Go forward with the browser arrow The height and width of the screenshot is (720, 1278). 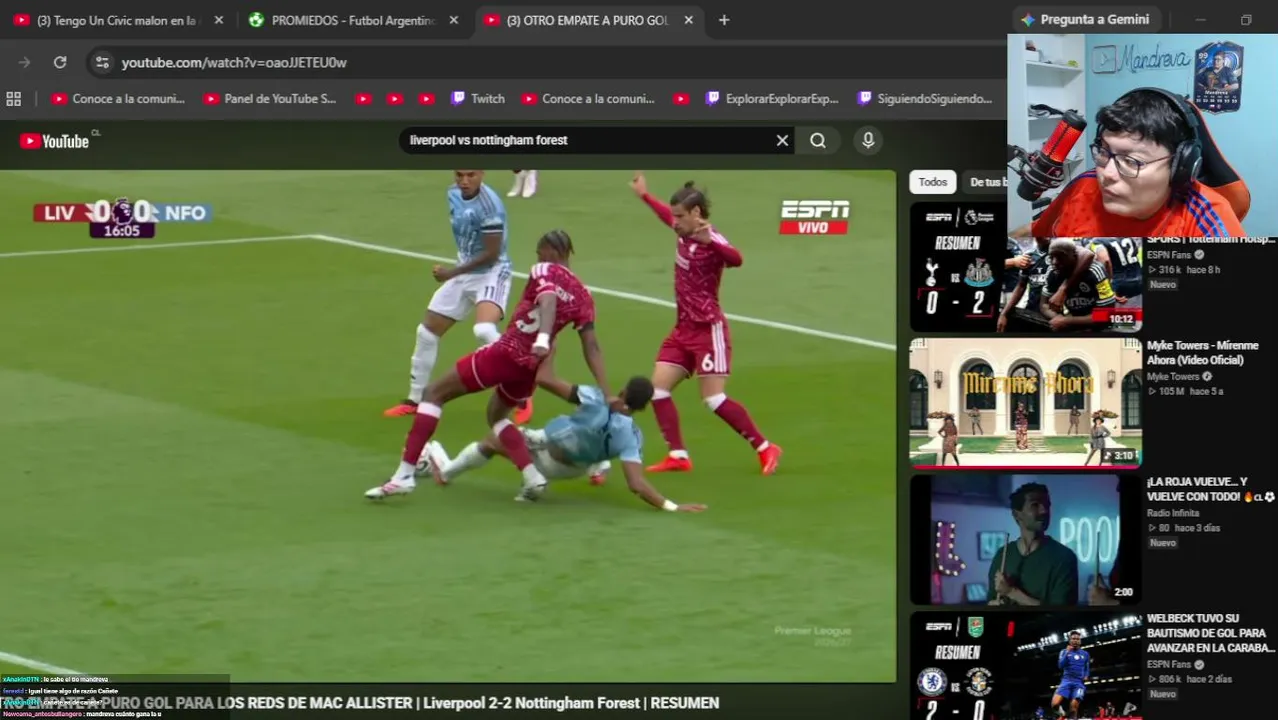(x=25, y=62)
